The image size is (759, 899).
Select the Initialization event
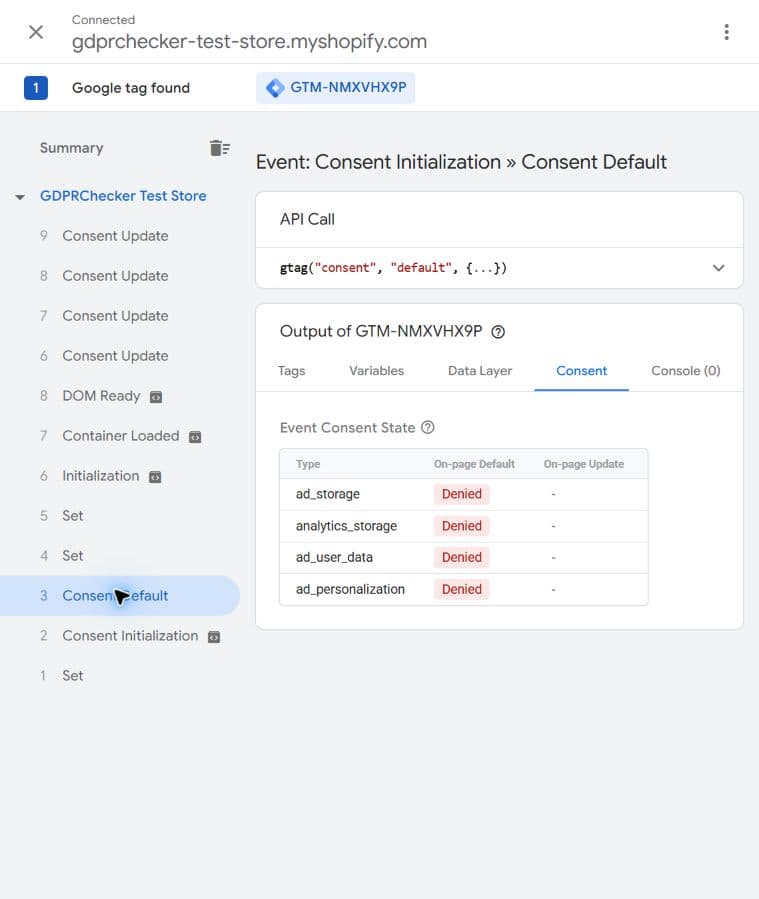point(100,476)
